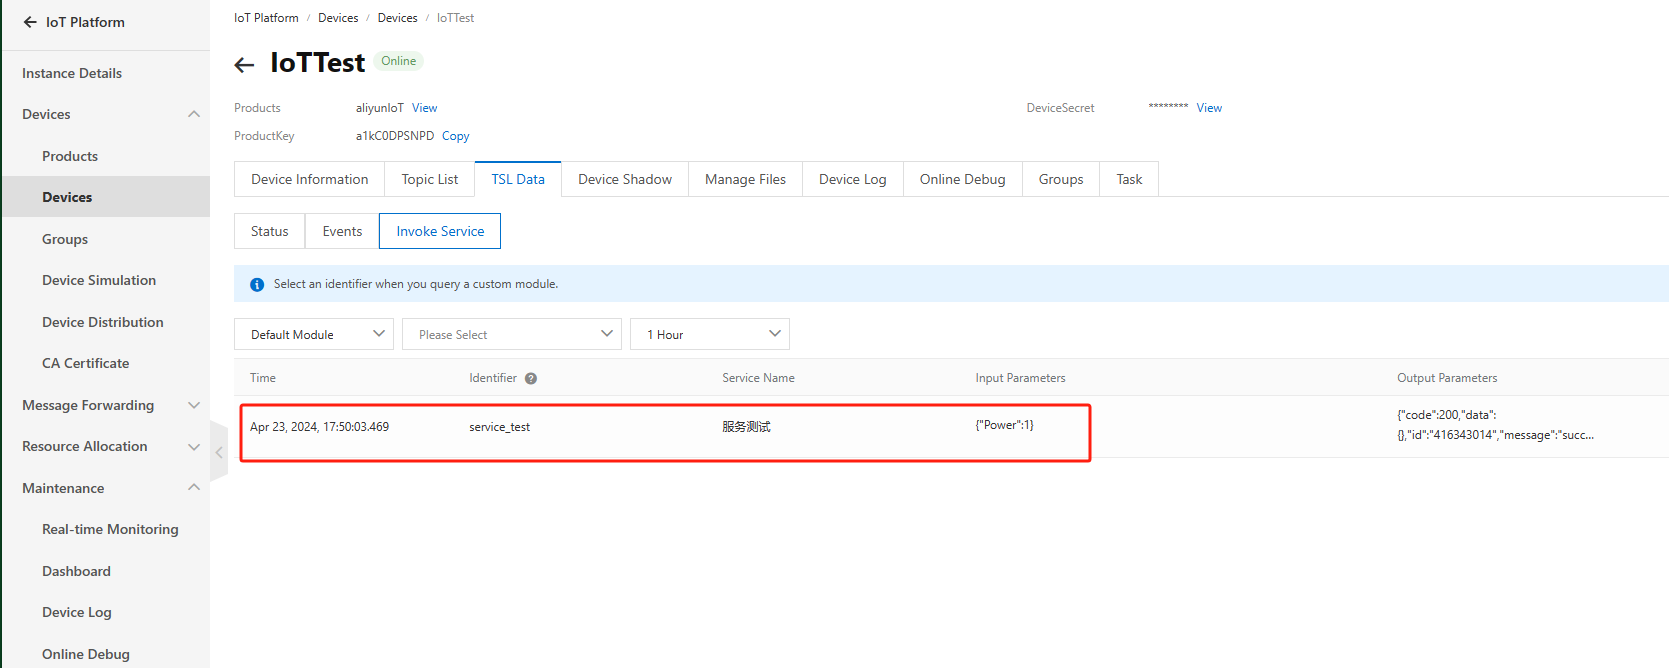Image resolution: width=1669 pixels, height=672 pixels.
Task: Expand the Message Forwarding menu
Action: click(x=194, y=405)
